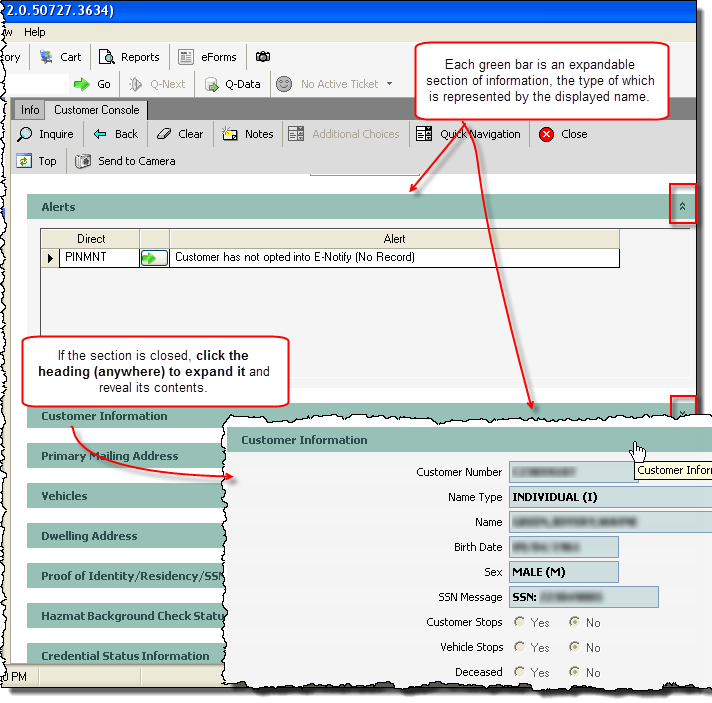Open the Quick Navigation tool

pos(470,134)
